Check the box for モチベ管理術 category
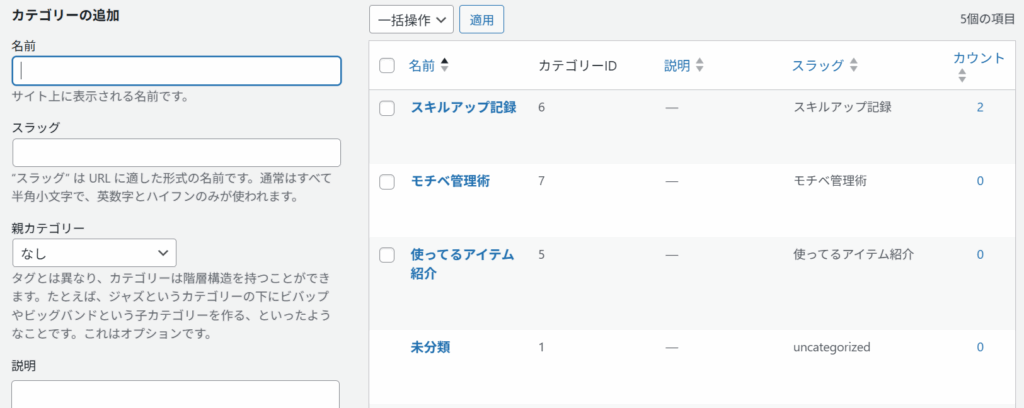This screenshot has width=1024, height=408. click(387, 183)
